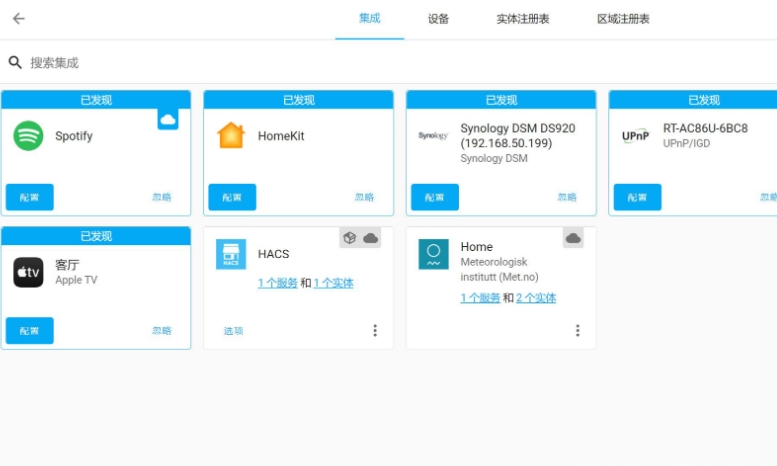Go back with the arrow icon
The height and width of the screenshot is (466, 777).
[x=19, y=19]
